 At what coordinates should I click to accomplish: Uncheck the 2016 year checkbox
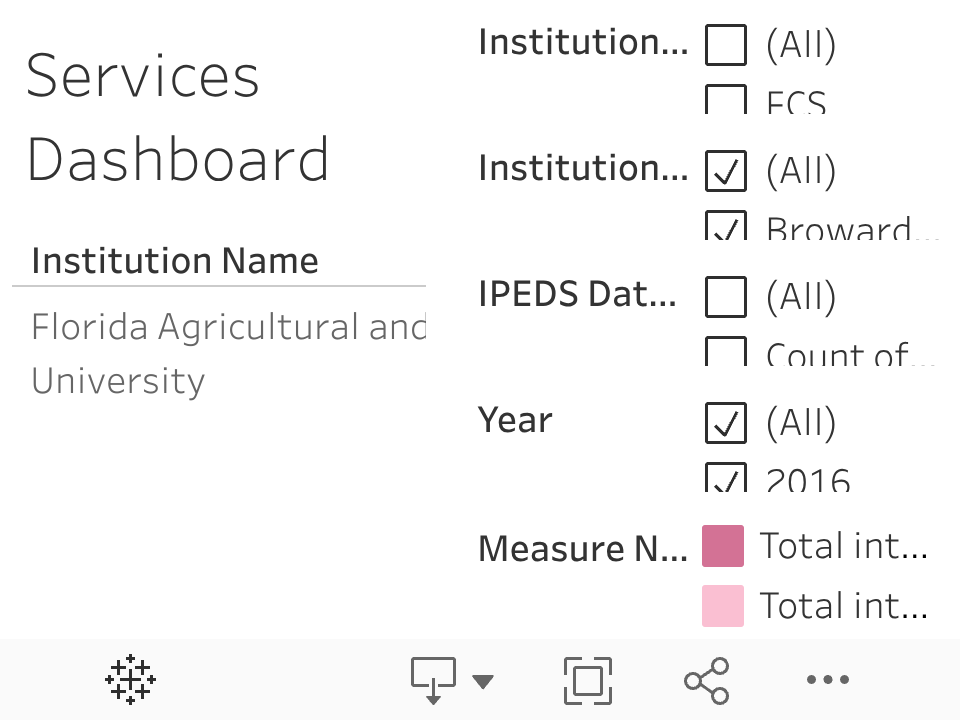(726, 478)
